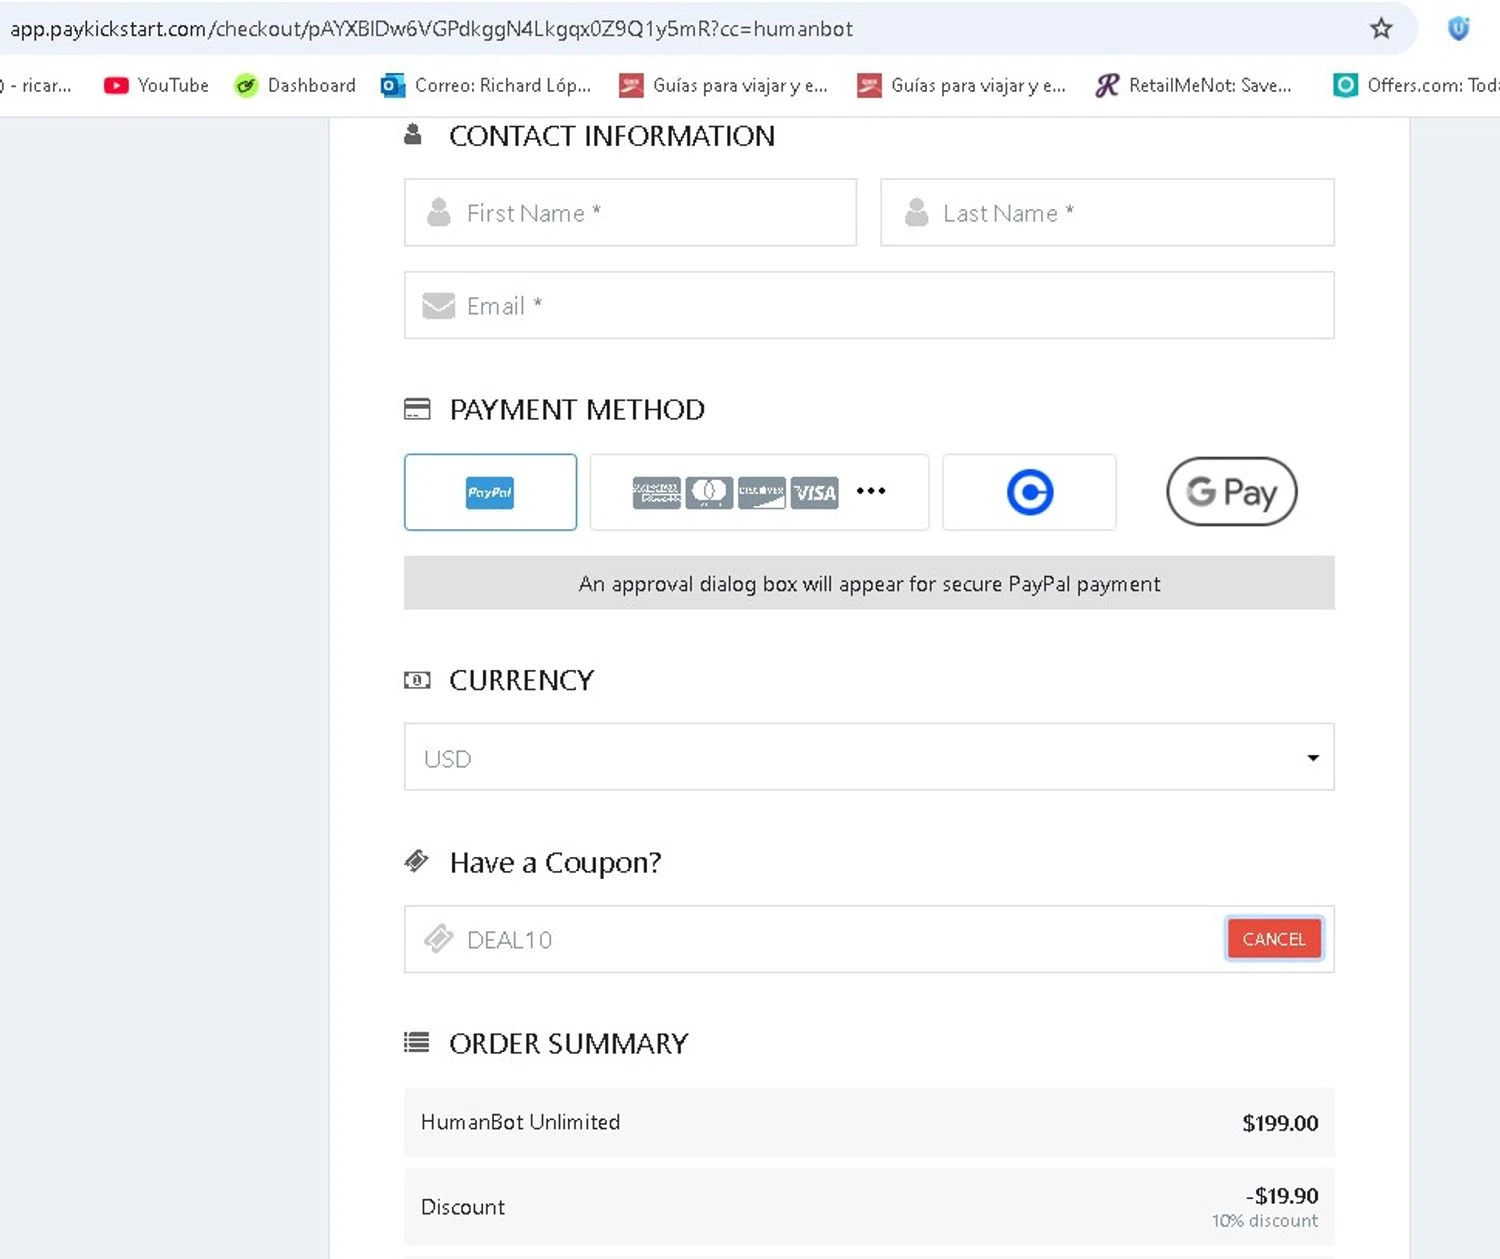Image resolution: width=1500 pixels, height=1259 pixels.
Task: Click the Contact Information person icon
Action: coord(412,135)
